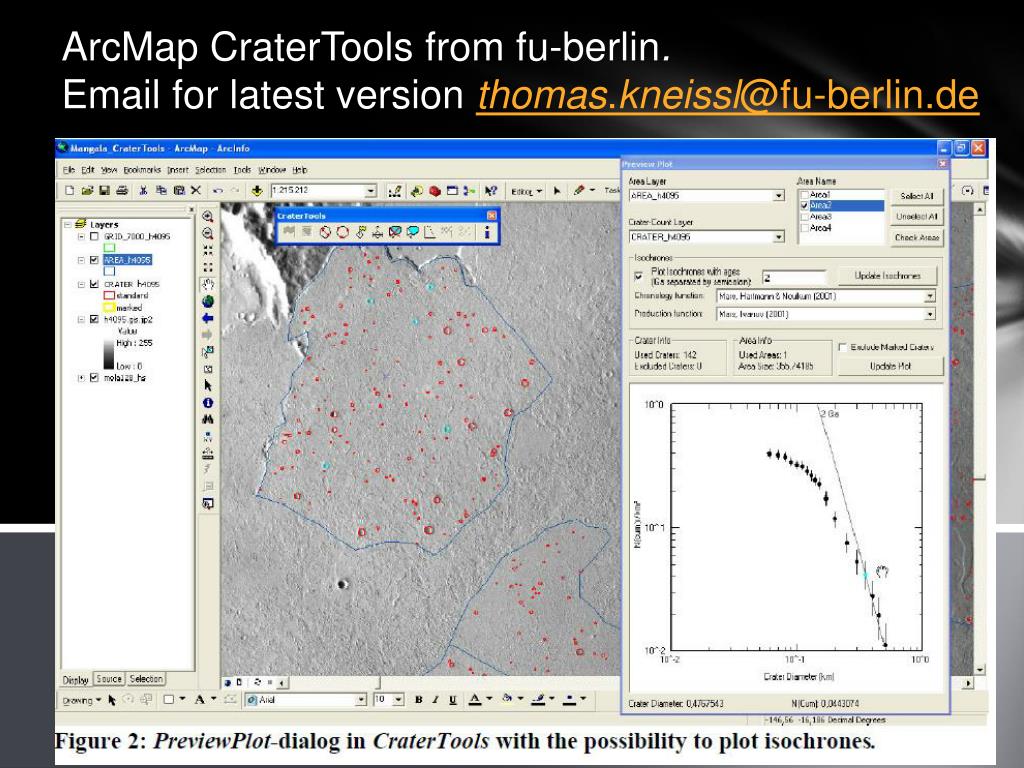Click the Italic formatting icon
The height and width of the screenshot is (768, 1024).
[x=435, y=699]
